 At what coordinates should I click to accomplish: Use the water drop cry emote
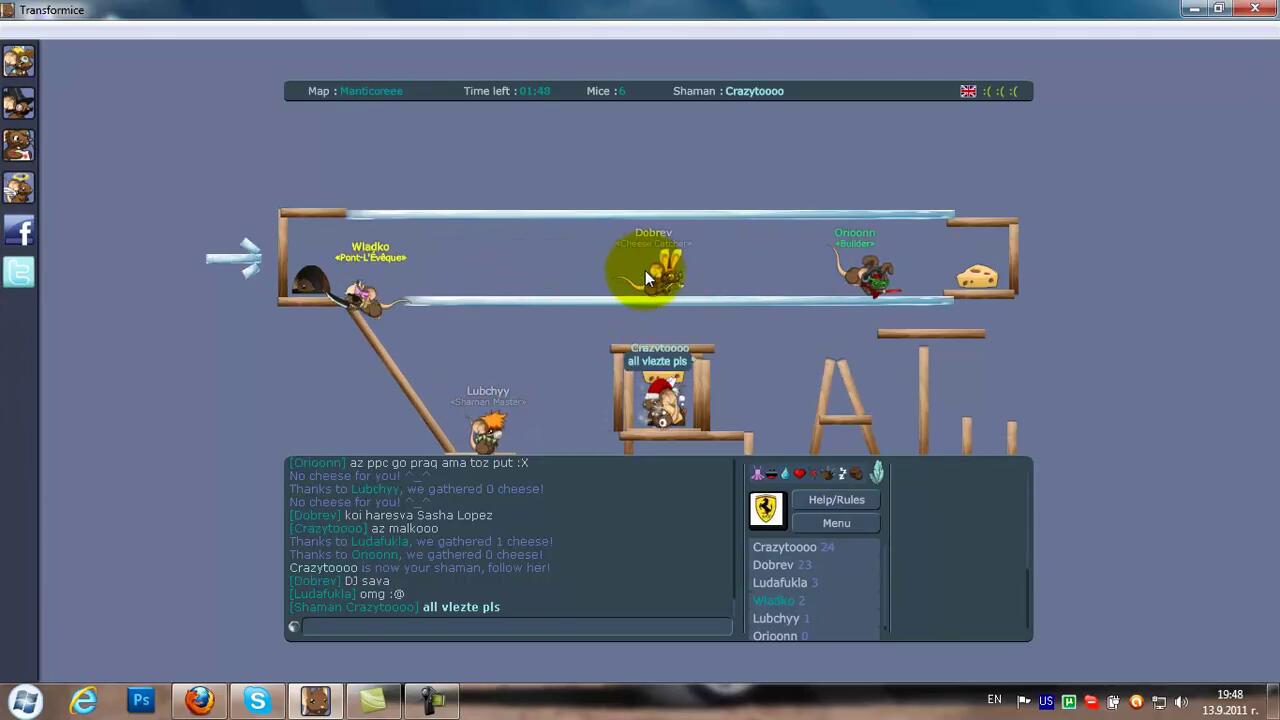[785, 473]
